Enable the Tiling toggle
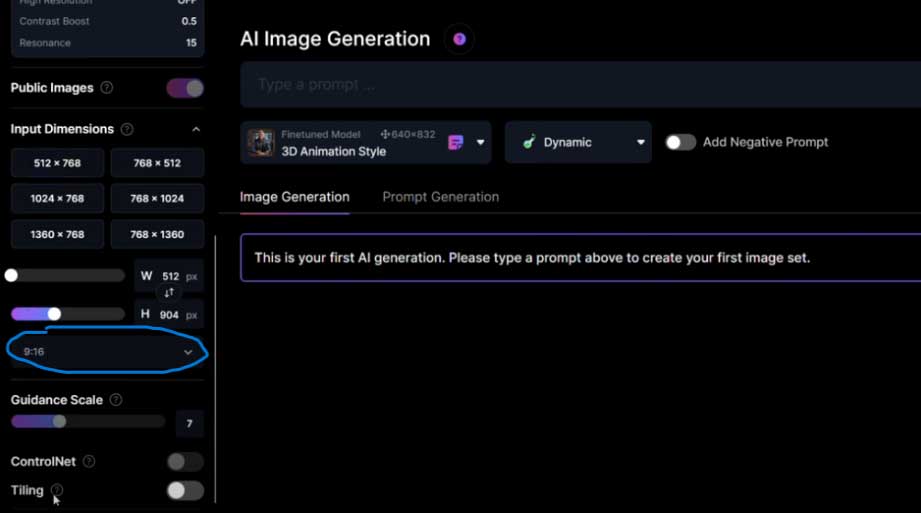 click(x=185, y=490)
